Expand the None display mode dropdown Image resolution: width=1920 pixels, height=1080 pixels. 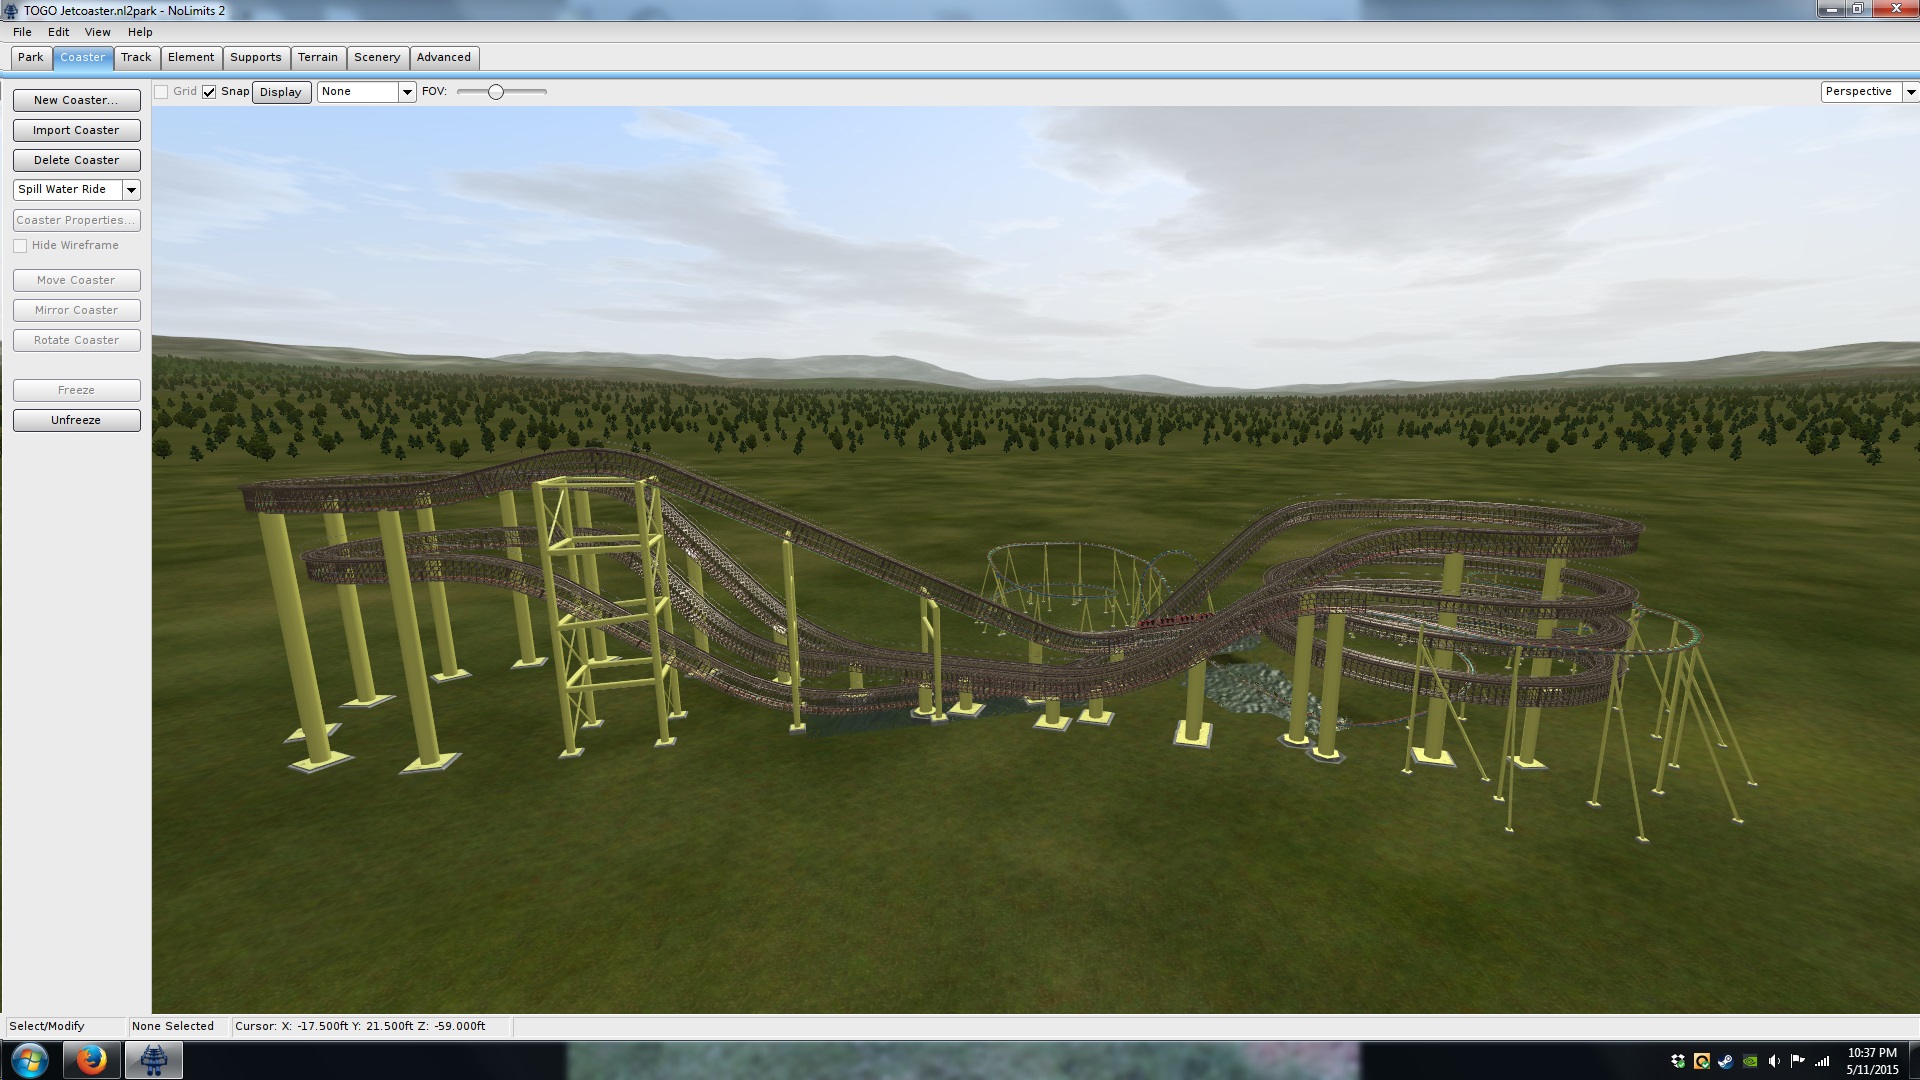407,92
